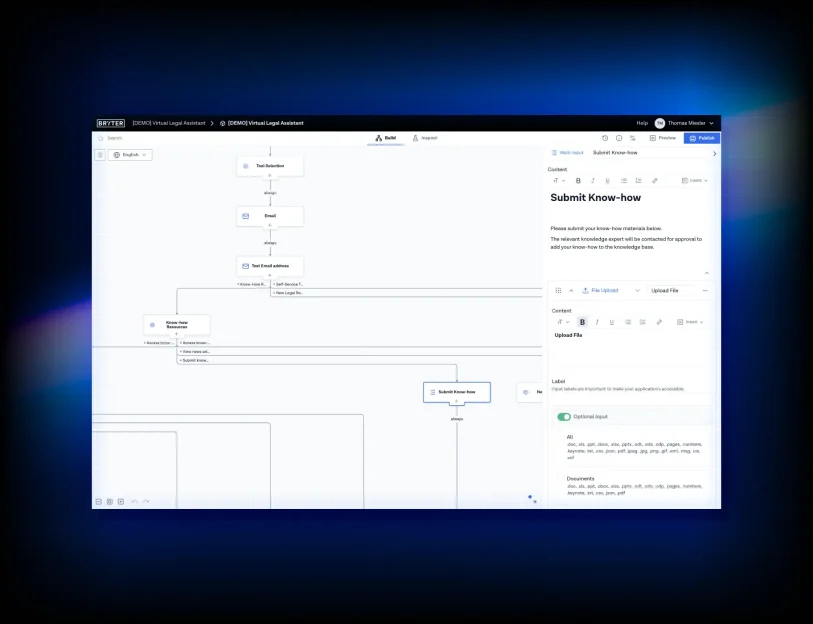
Task: Toggle the Optional input switch
Action: tap(564, 416)
